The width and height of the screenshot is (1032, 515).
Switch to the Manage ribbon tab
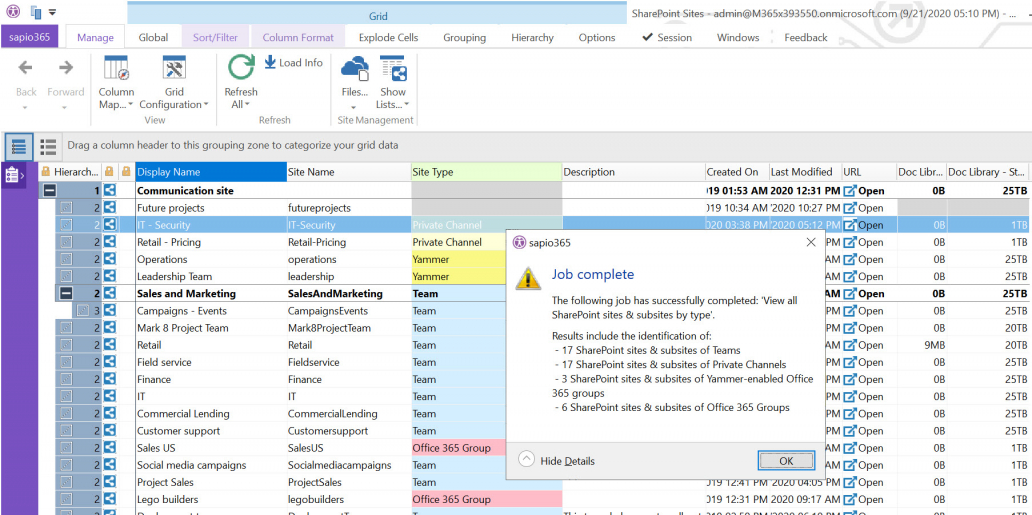click(95, 38)
